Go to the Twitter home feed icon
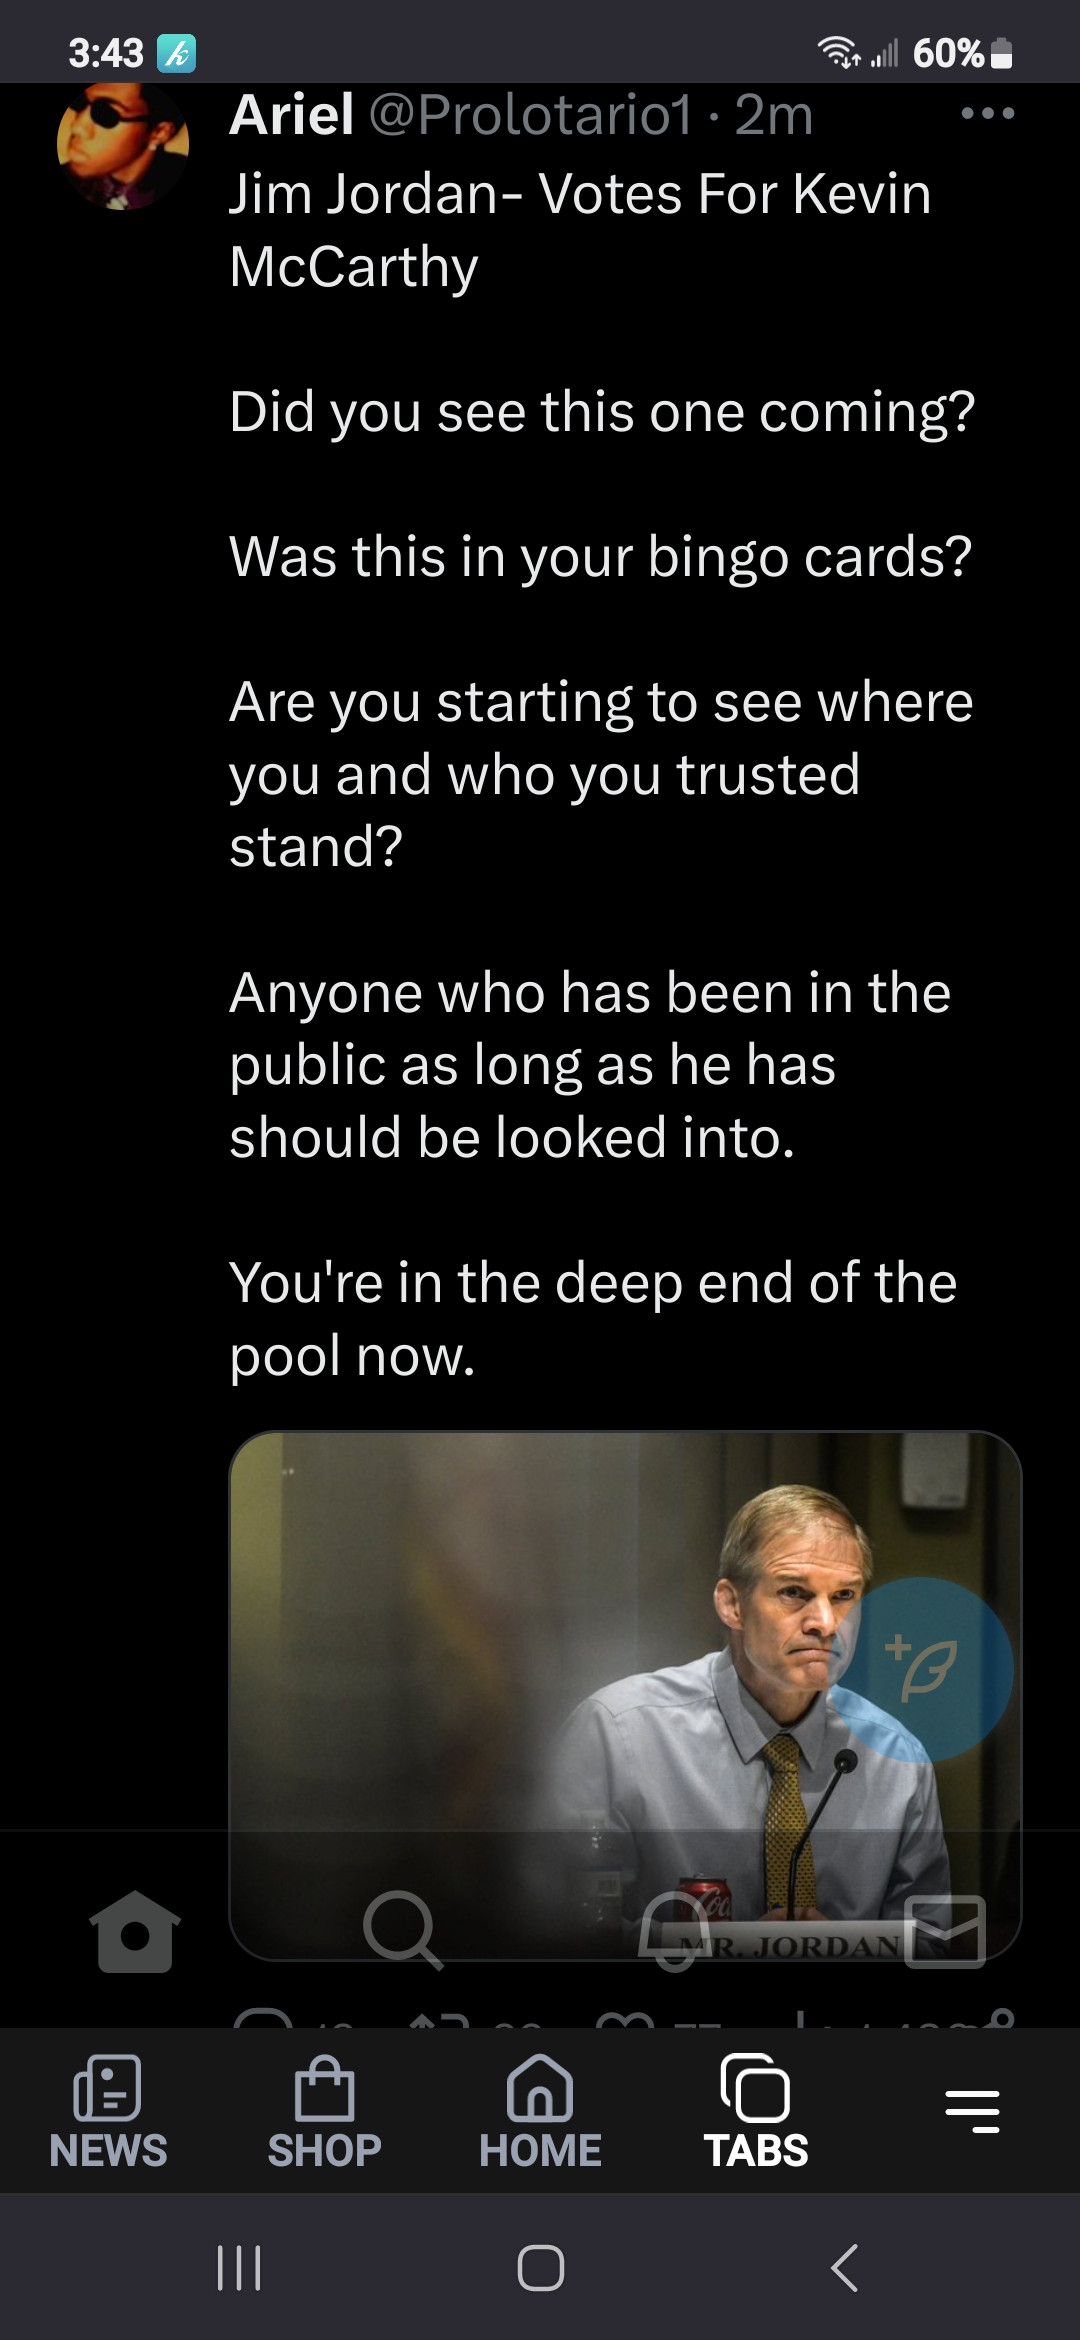 click(x=135, y=1931)
